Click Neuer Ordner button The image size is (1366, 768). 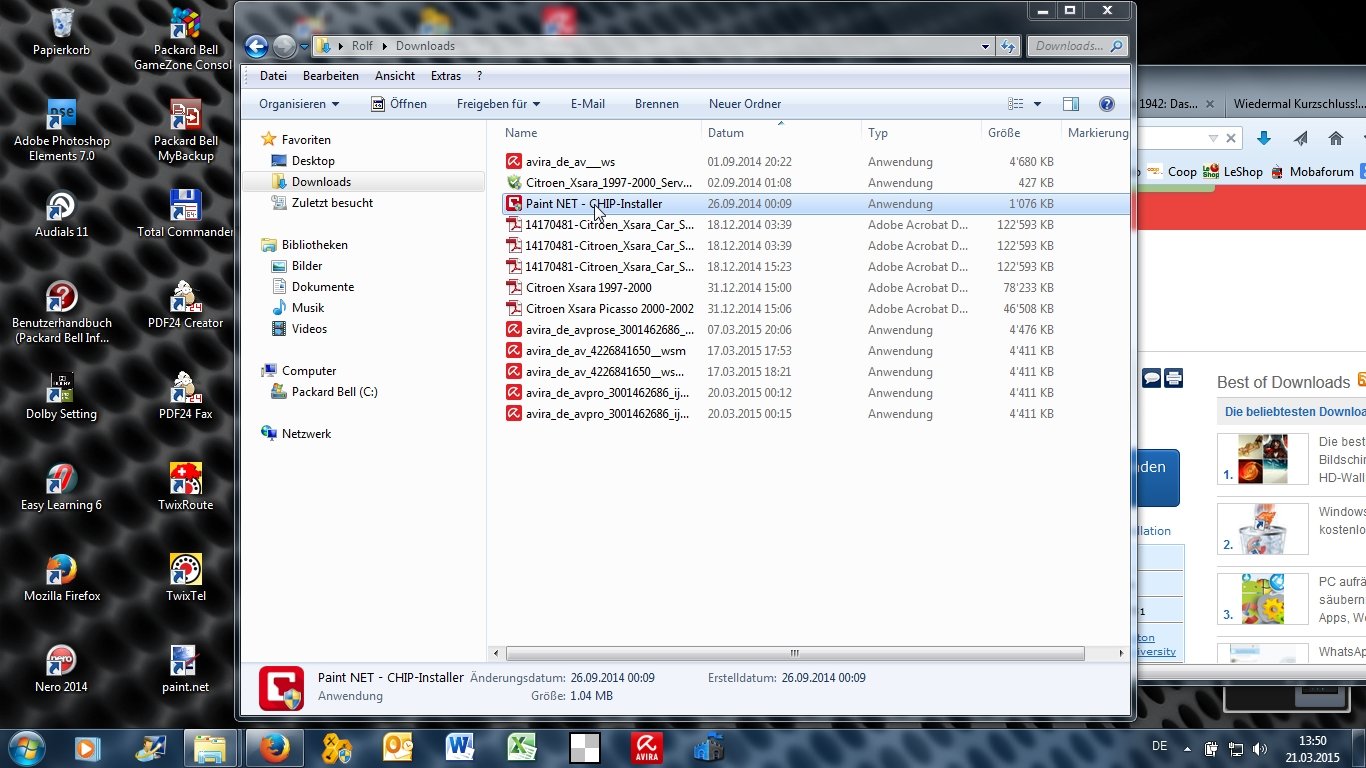tap(745, 104)
